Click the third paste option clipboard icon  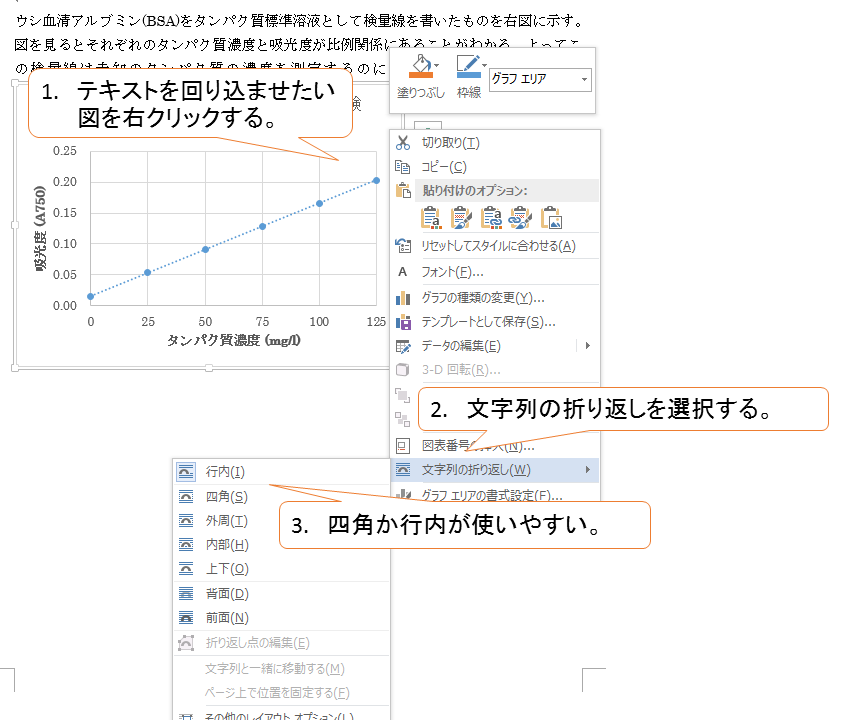(x=492, y=217)
